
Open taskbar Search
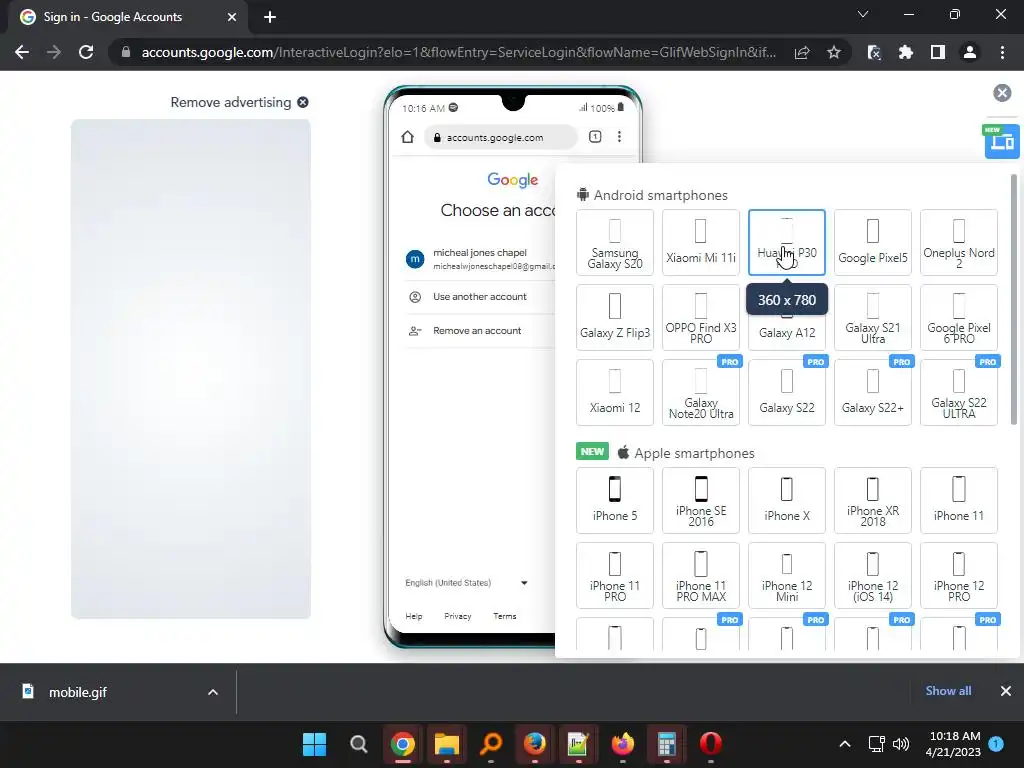pyautogui.click(x=358, y=744)
